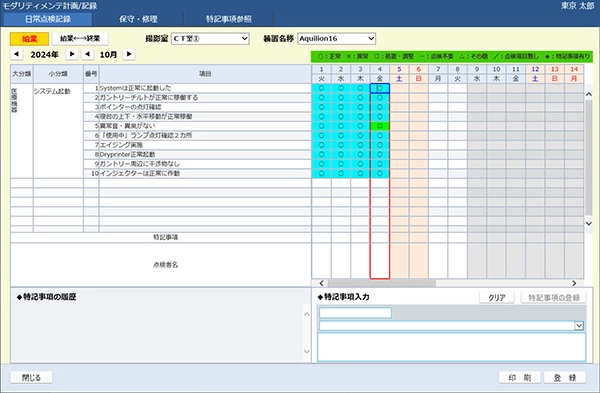Go to next year arrow

point(72,54)
